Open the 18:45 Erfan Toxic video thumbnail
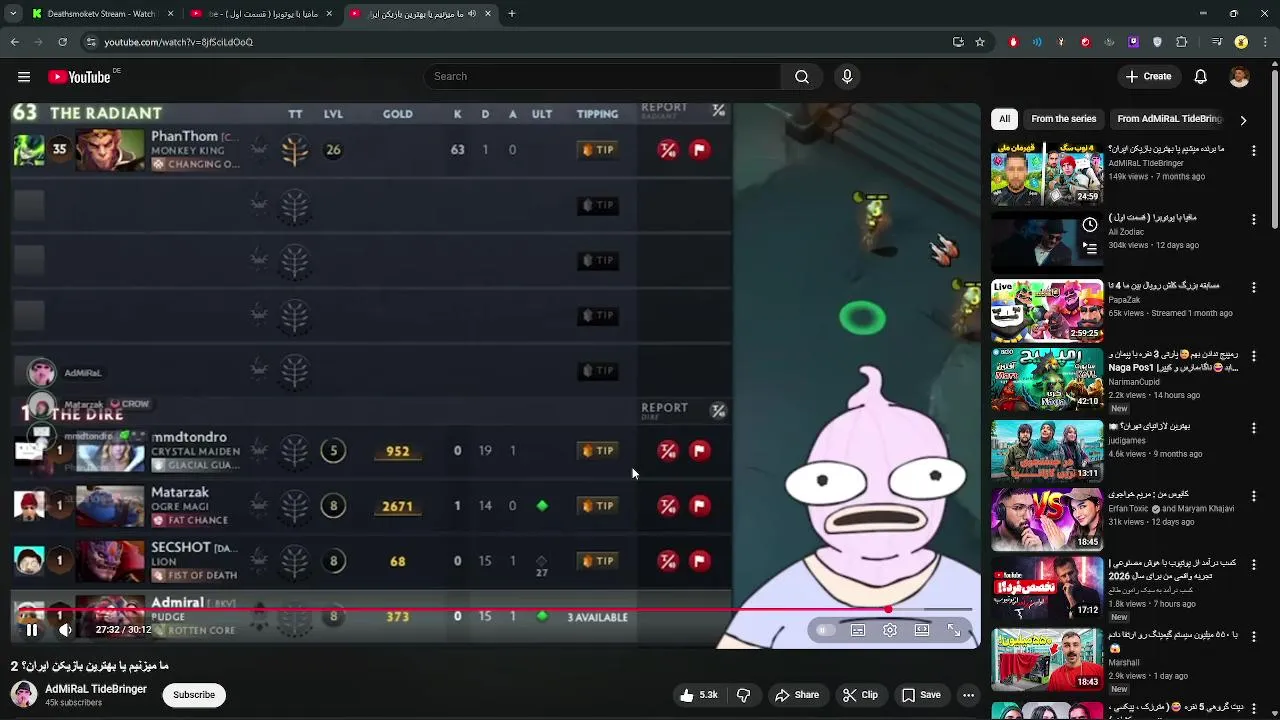The width and height of the screenshot is (1280, 720). tap(1047, 520)
